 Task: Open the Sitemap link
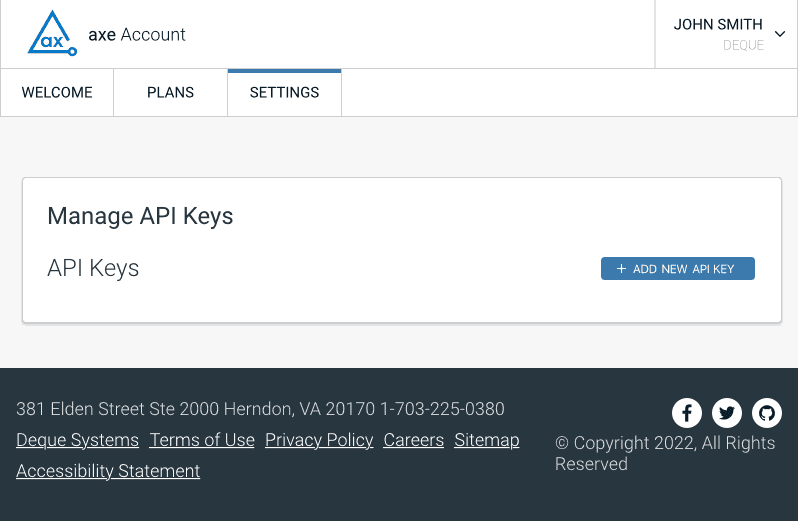pos(486,440)
